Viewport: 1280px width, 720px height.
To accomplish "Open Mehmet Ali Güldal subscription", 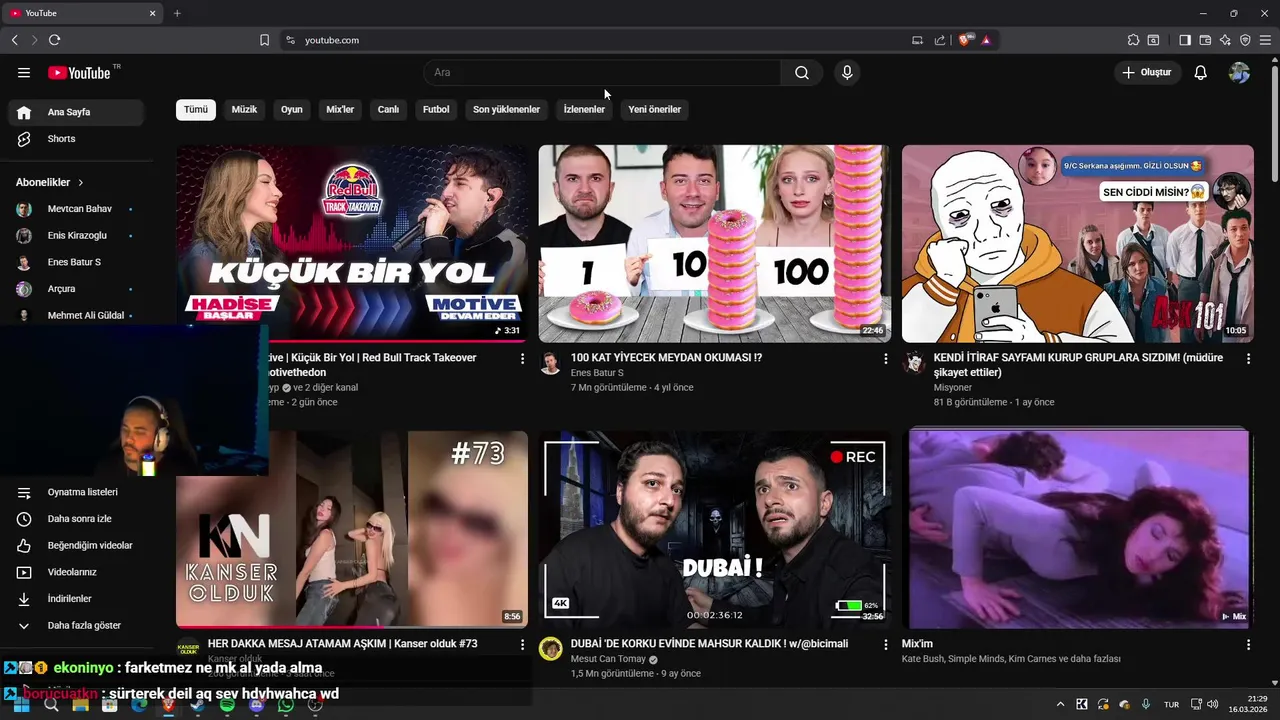I will click(76, 315).
